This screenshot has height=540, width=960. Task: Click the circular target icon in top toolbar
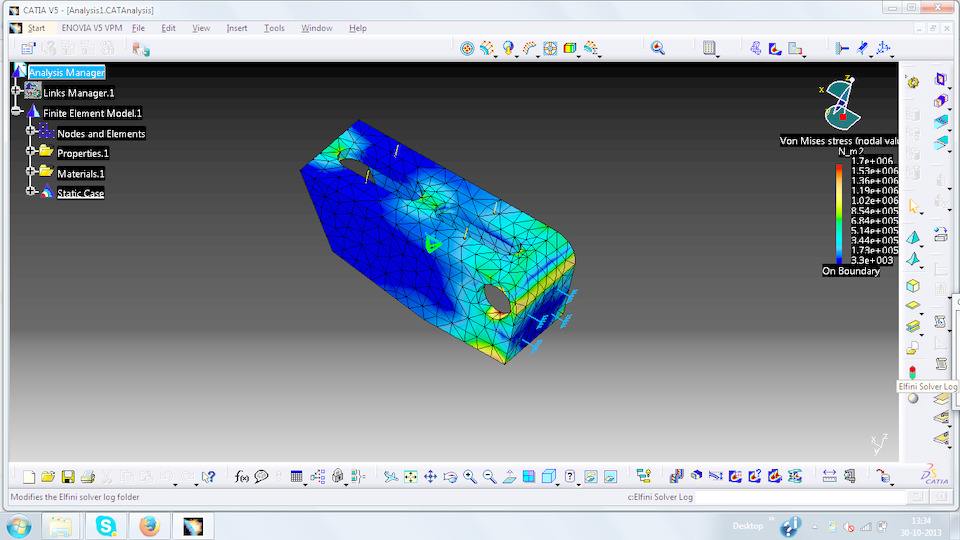click(467, 48)
